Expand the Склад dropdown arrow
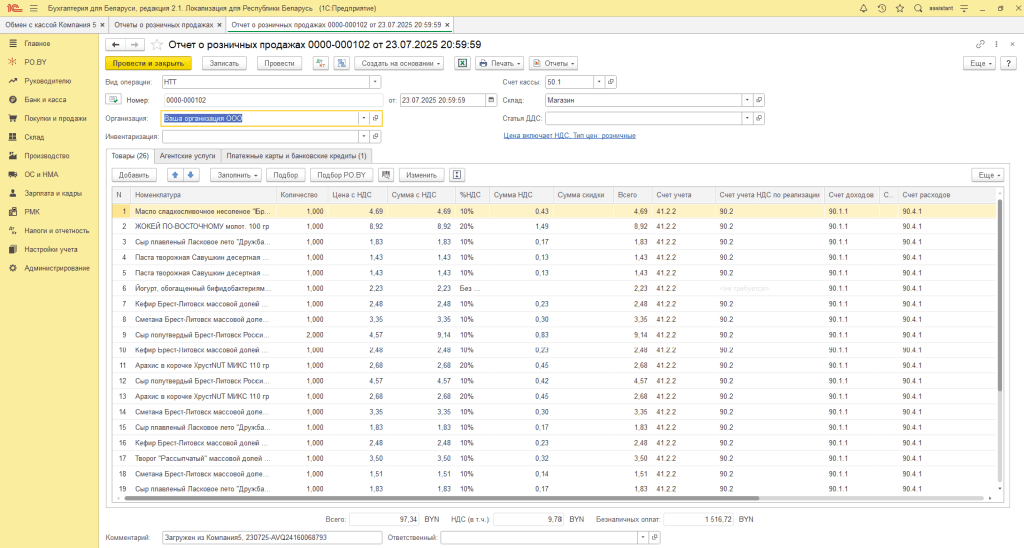The image size is (1024, 548). pyautogui.click(x=747, y=100)
